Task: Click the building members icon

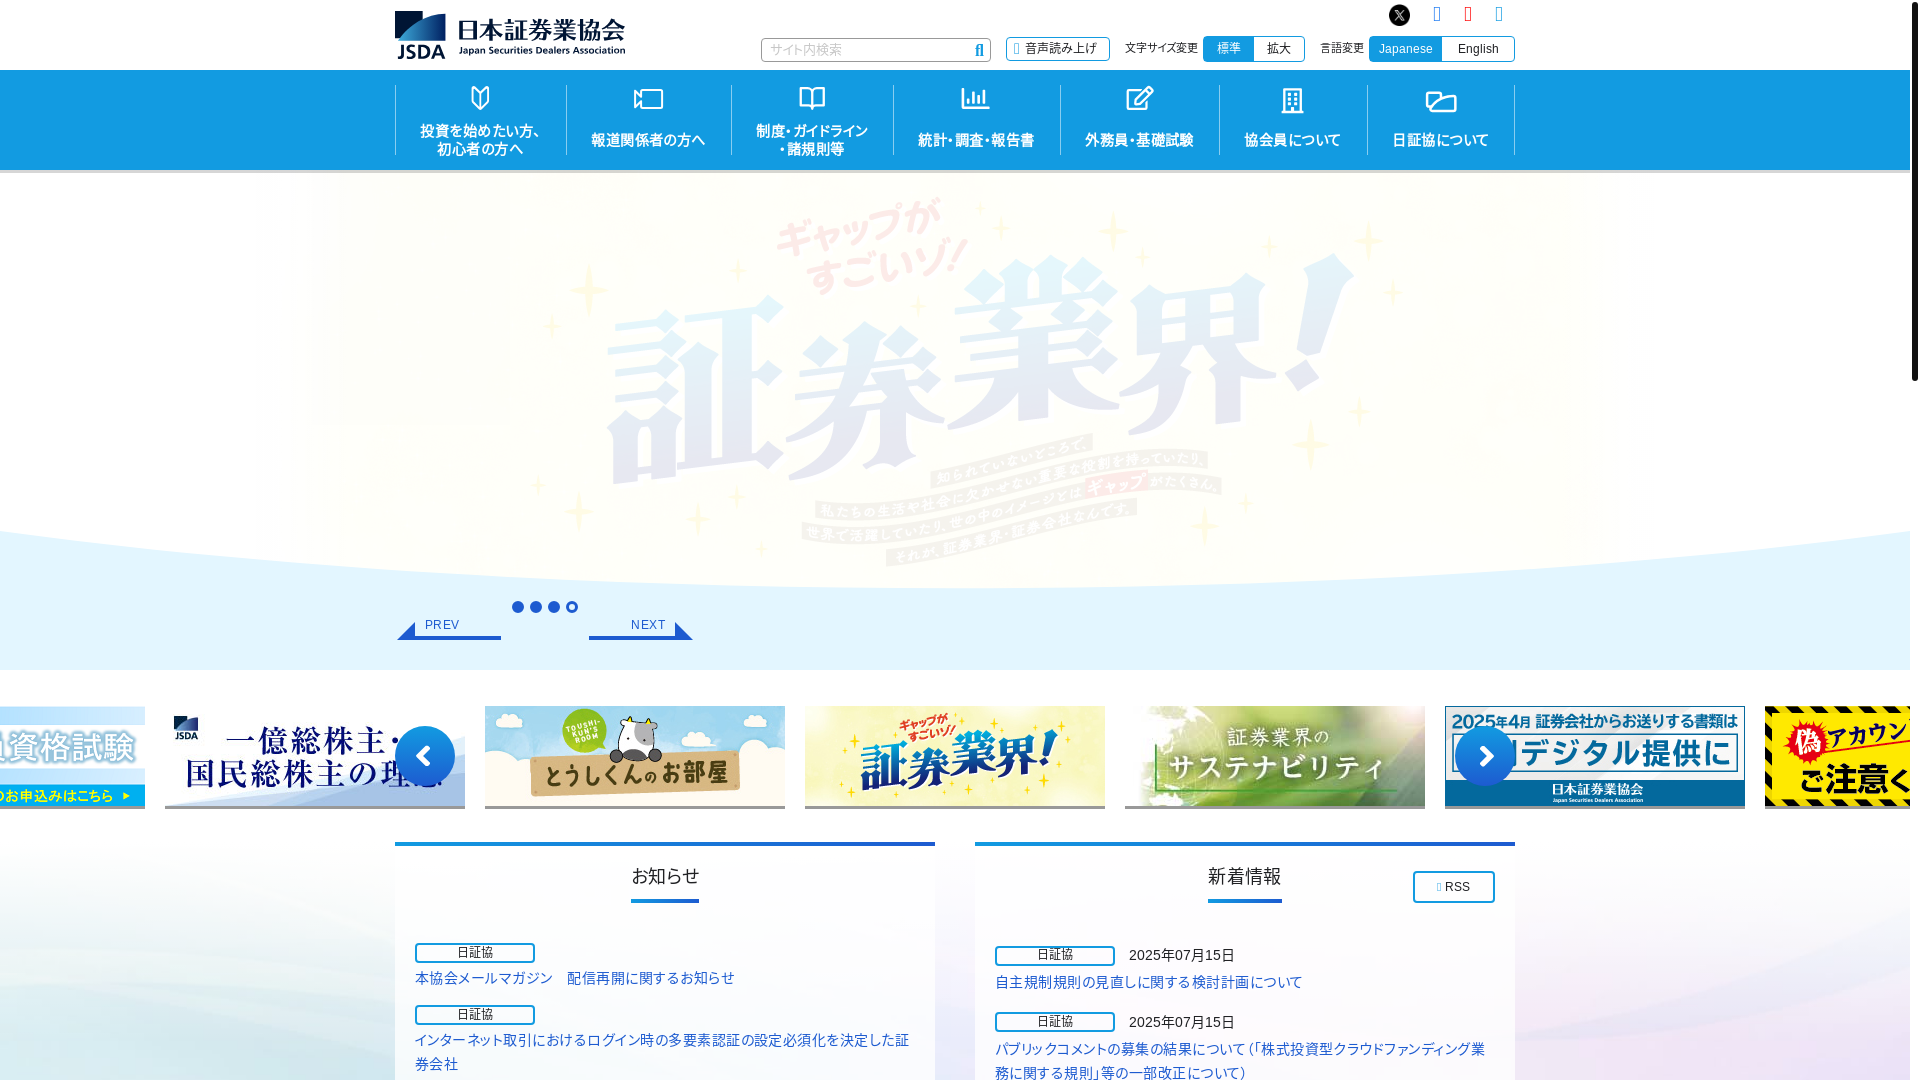Action: point(1292,100)
